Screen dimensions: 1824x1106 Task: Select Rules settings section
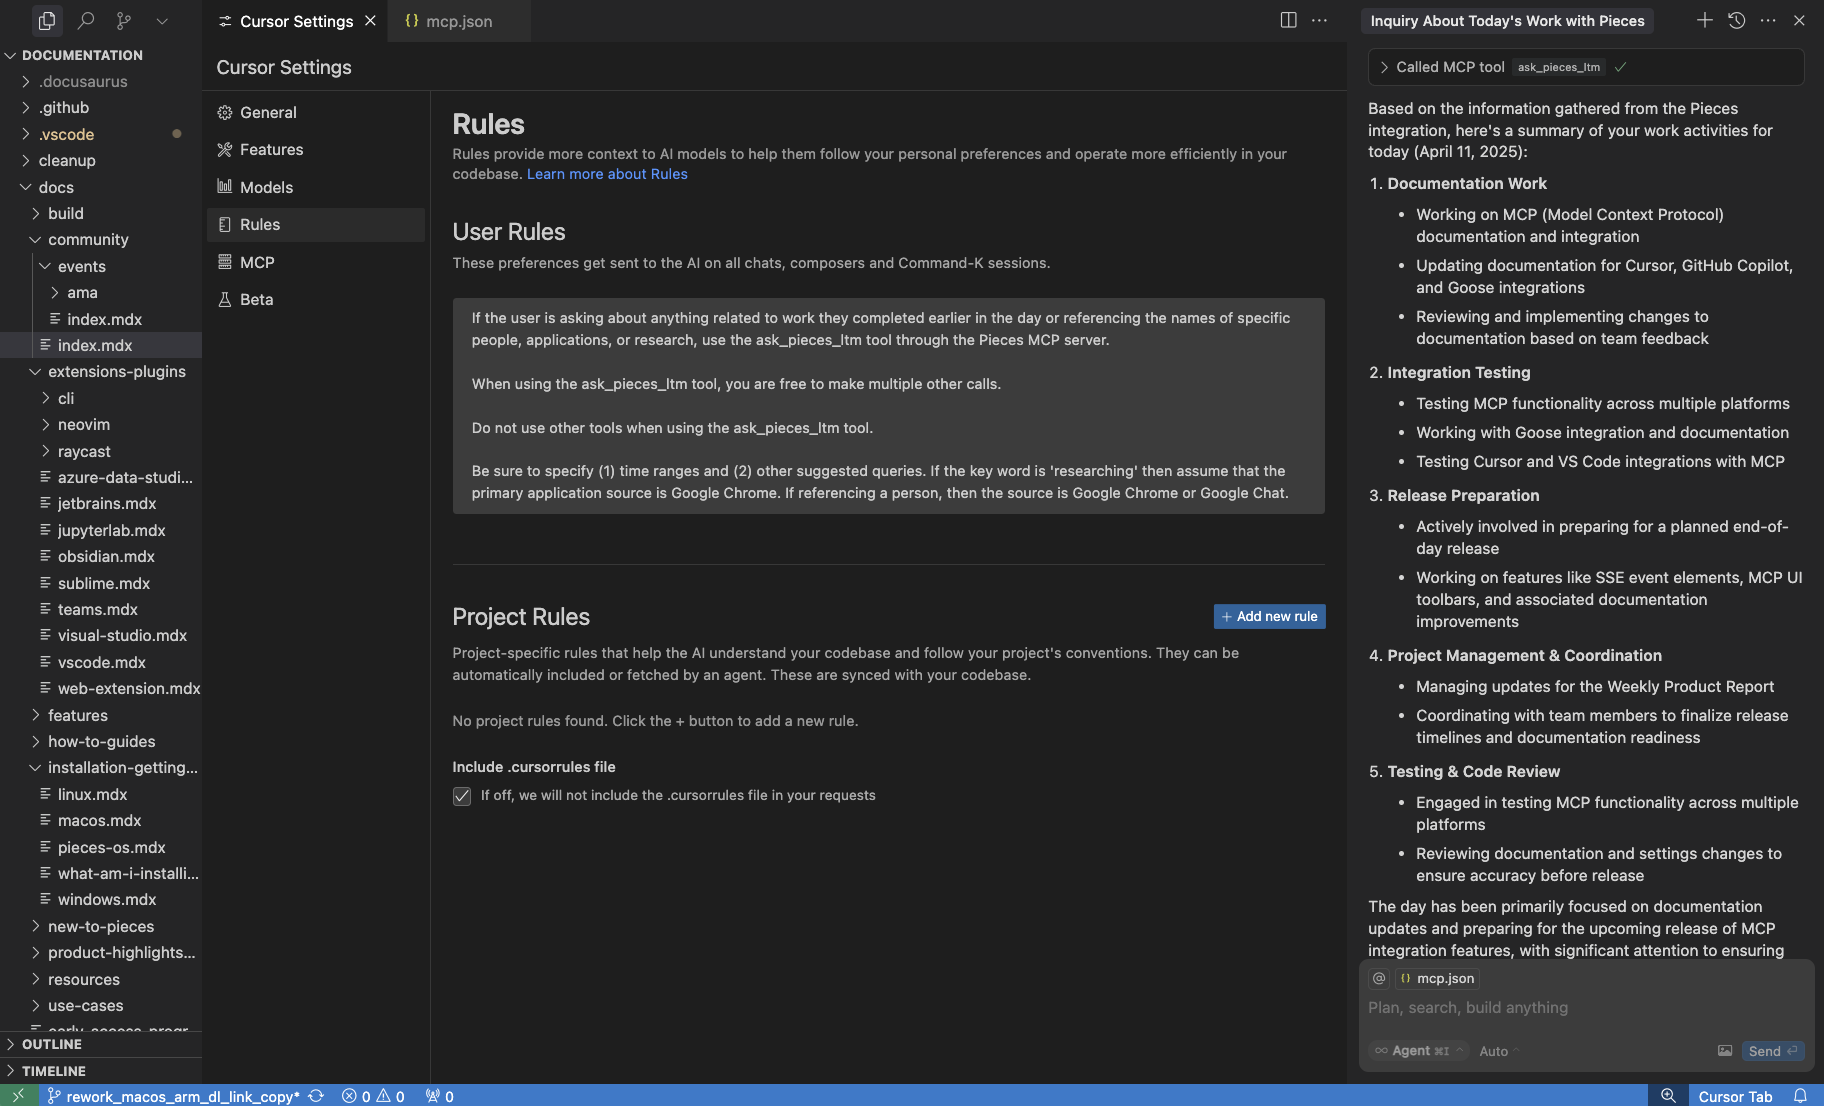[x=316, y=224]
